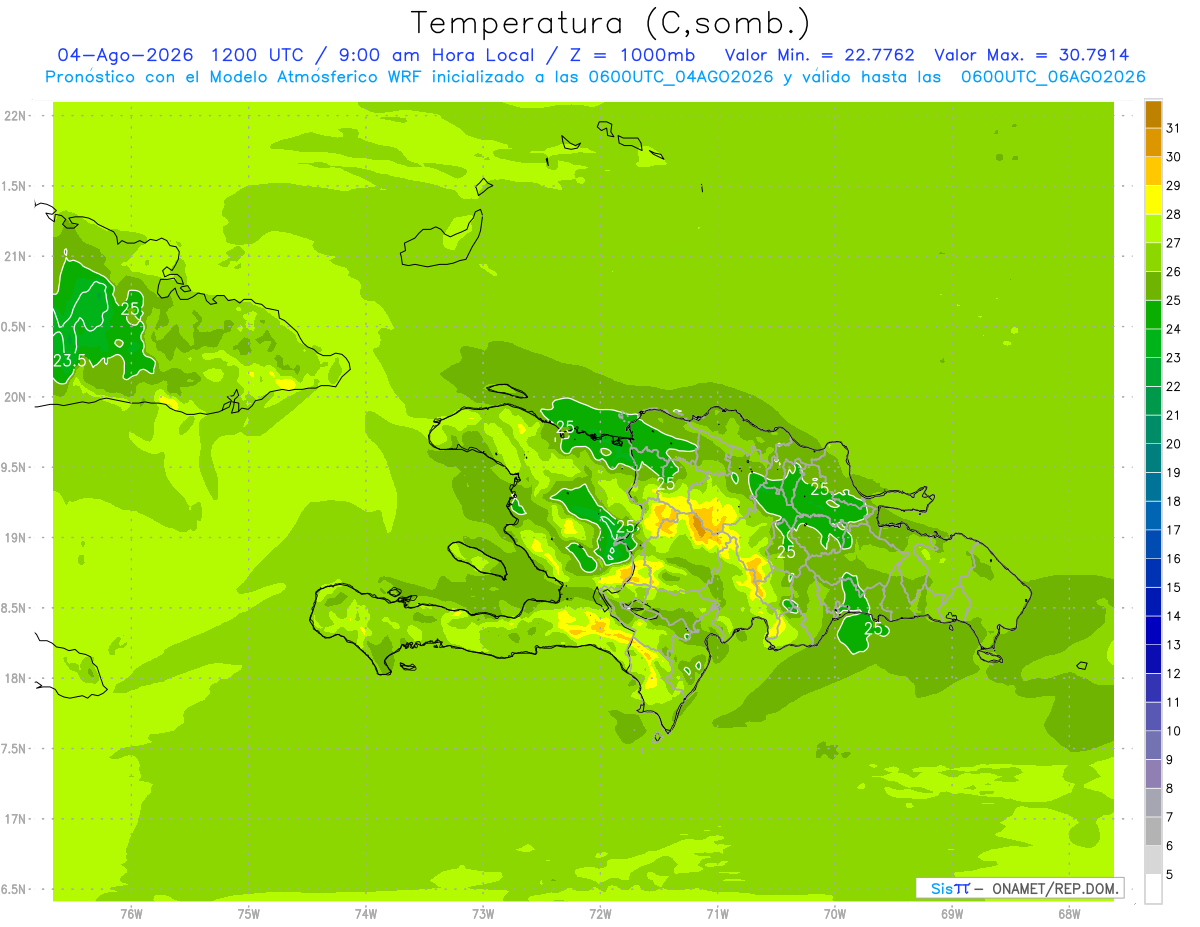Click the blue legend swatch between 16 and 17
This screenshot has width=1200, height=927.
click(x=1153, y=544)
